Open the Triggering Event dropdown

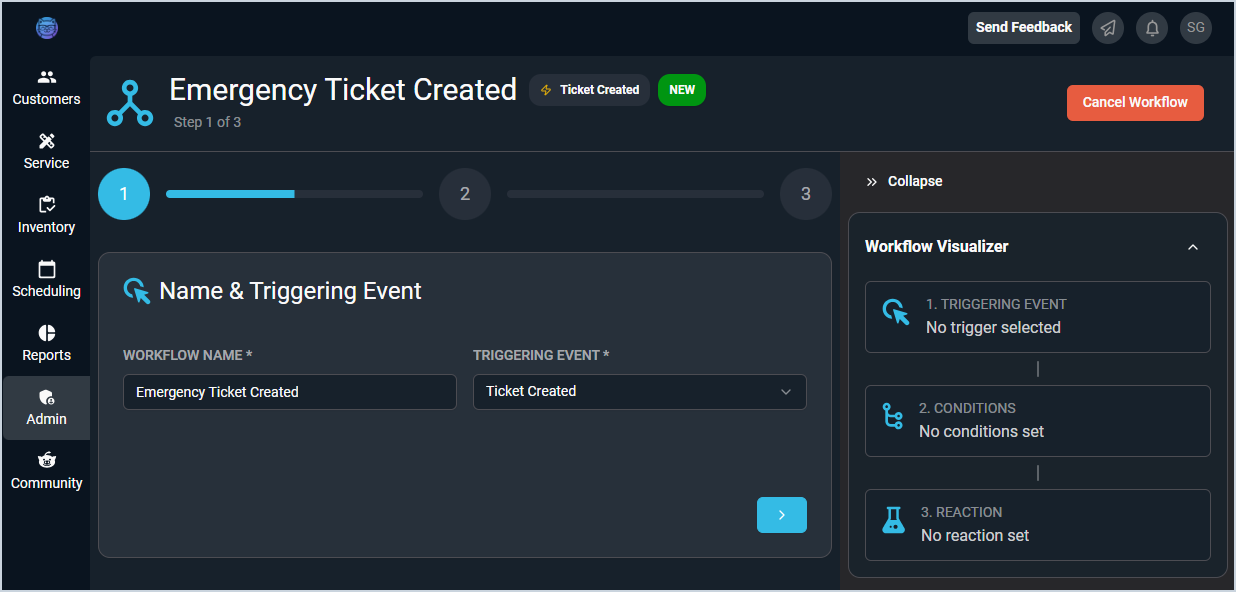[x=640, y=392]
